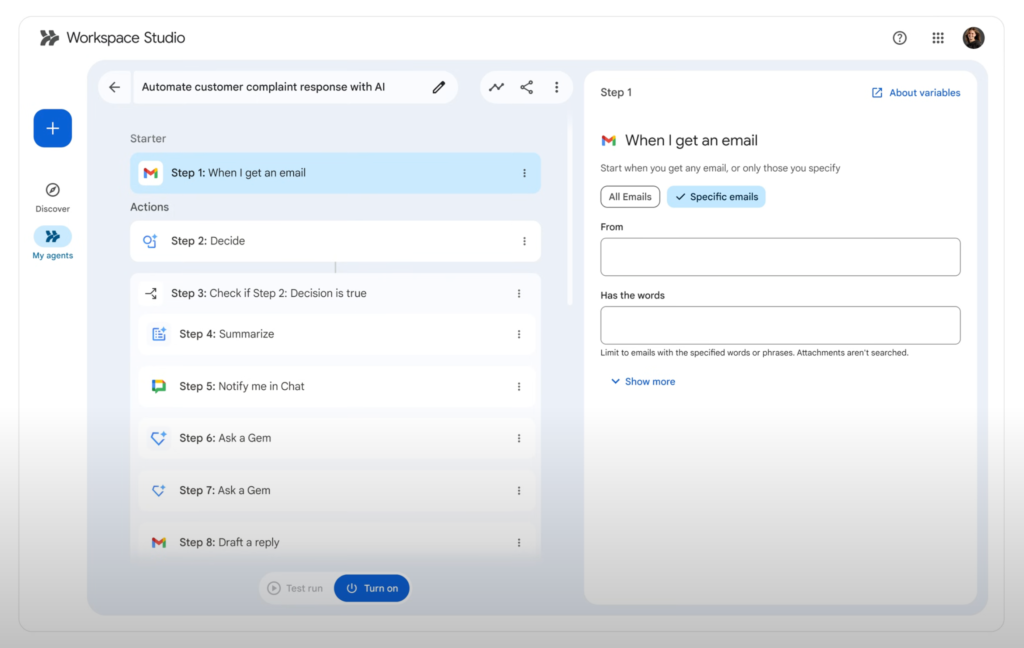Select the All Emails filter chip
Screen dimensions: 1024x648
pos(629,196)
